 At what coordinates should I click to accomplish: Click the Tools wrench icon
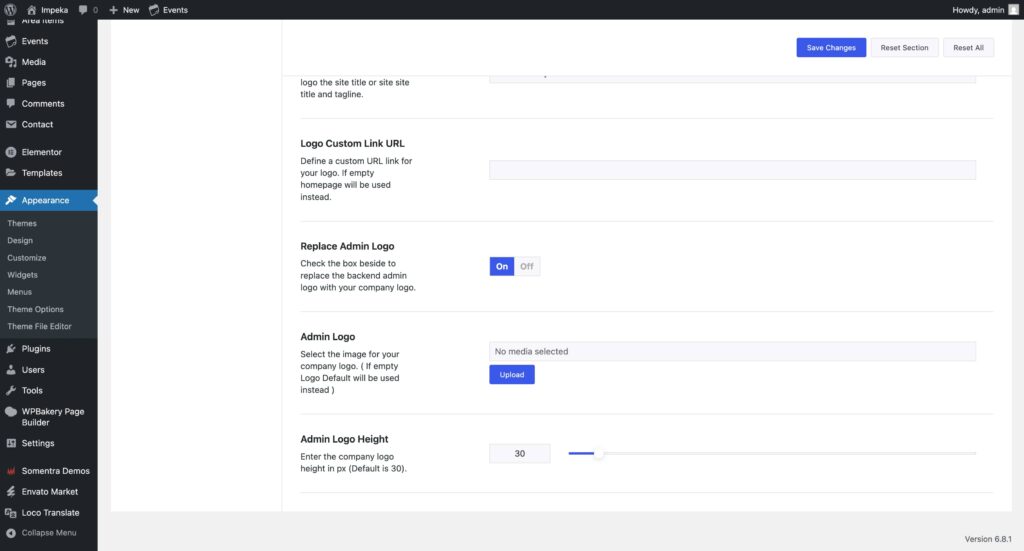pos(11,390)
